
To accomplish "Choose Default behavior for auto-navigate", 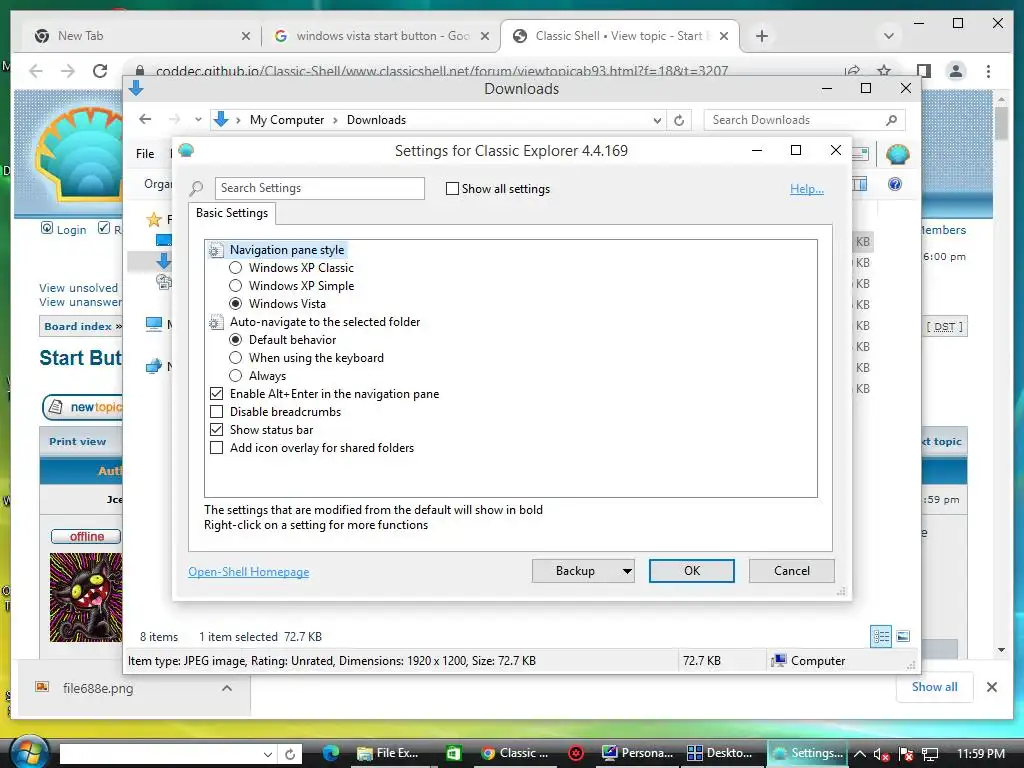I will pyautogui.click(x=236, y=340).
